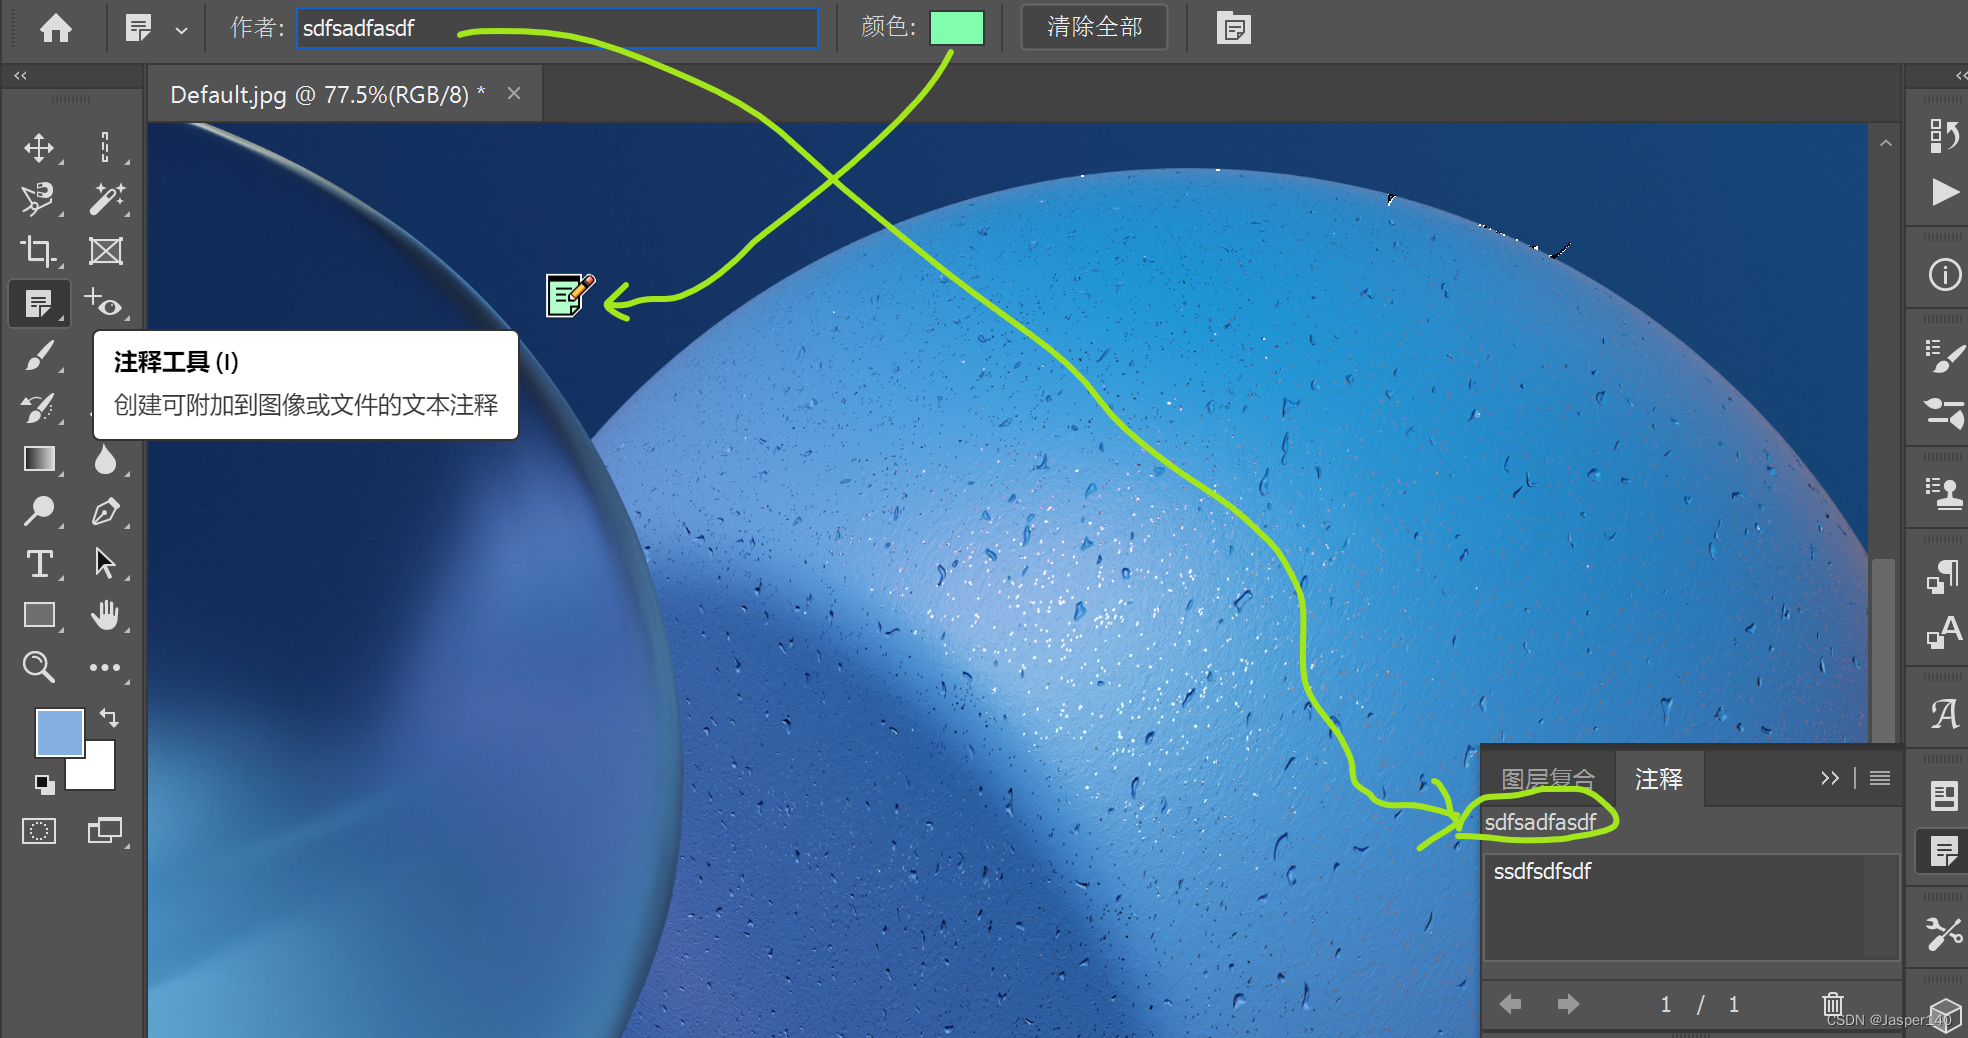Open the Brush Settings panel icon
Screen dimensions: 1968x1038
[x=1944, y=412]
